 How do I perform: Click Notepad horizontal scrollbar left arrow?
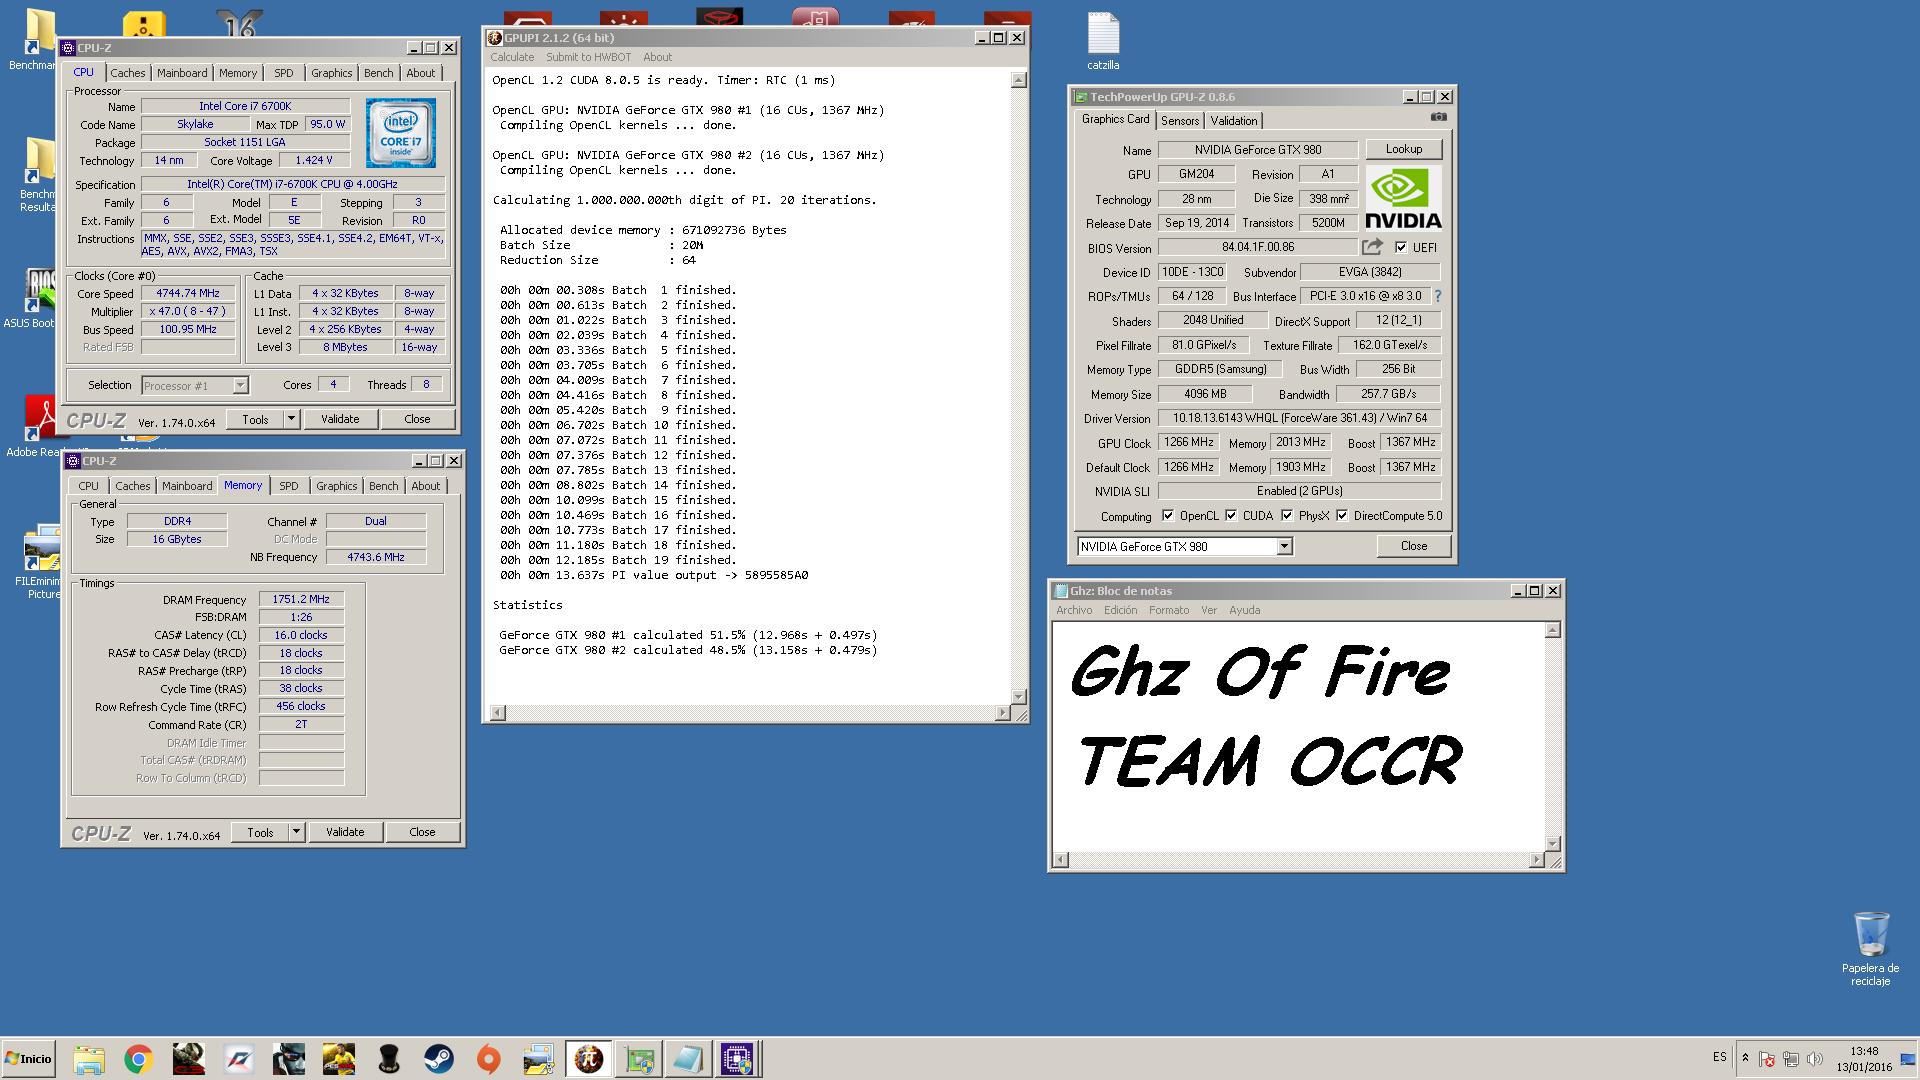point(1061,860)
